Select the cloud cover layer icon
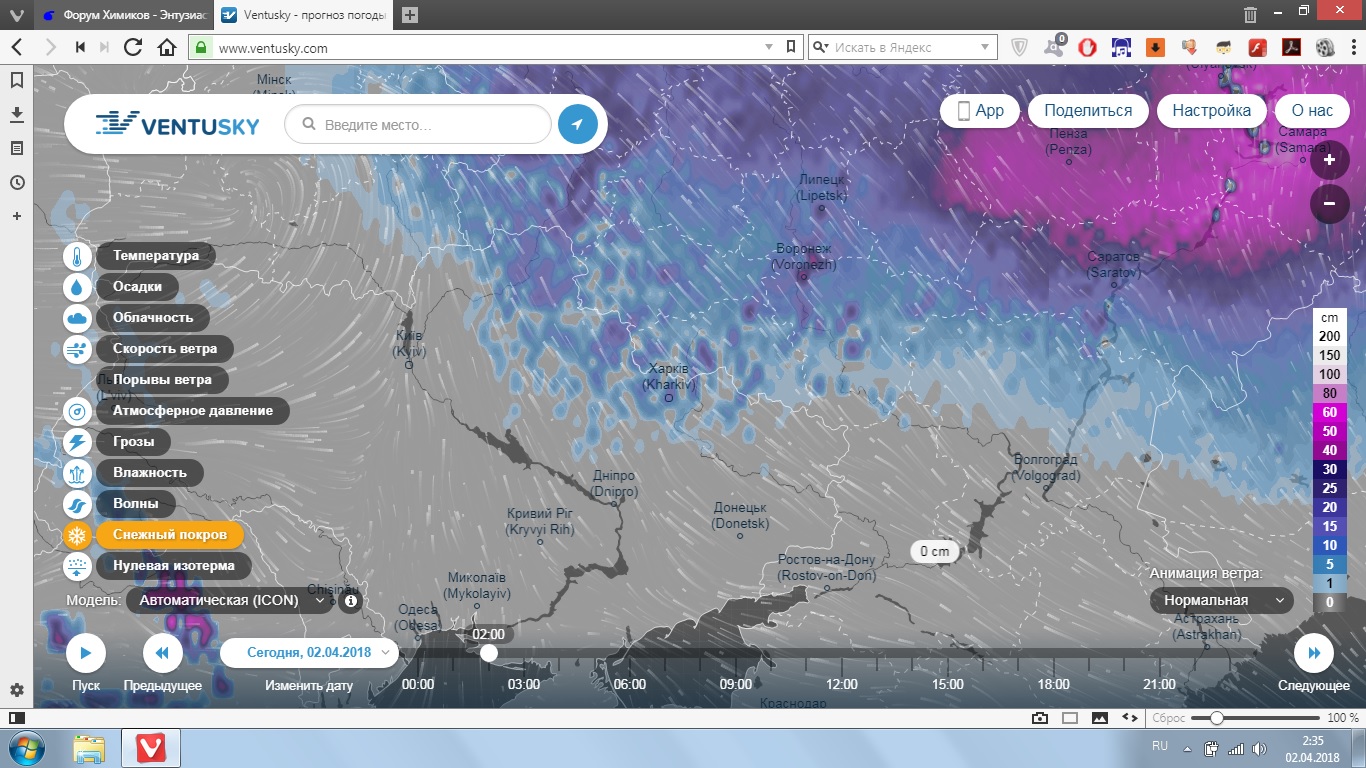Image resolution: width=1366 pixels, height=768 pixels. (78, 318)
